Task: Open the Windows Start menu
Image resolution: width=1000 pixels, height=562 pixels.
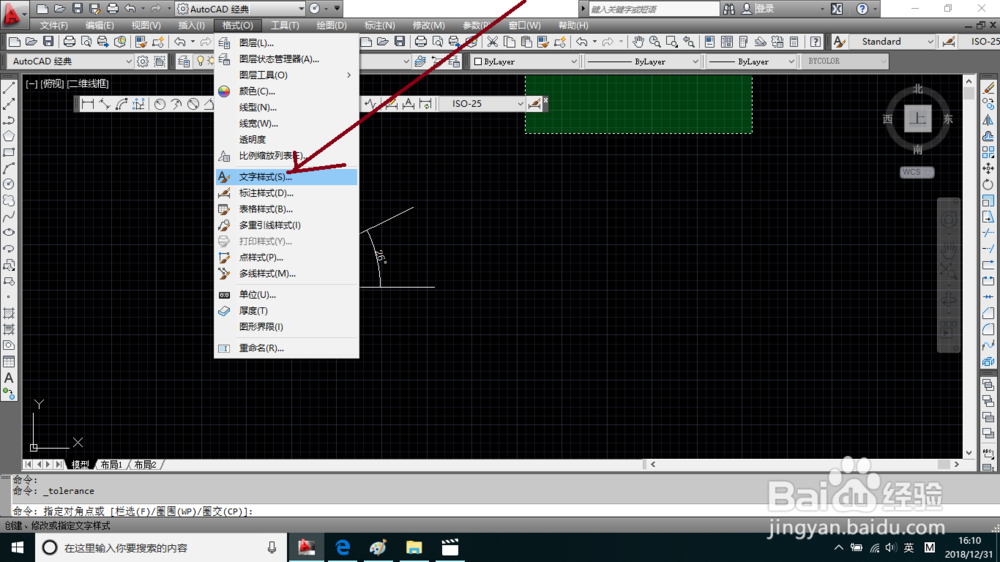Action: pos(17,548)
